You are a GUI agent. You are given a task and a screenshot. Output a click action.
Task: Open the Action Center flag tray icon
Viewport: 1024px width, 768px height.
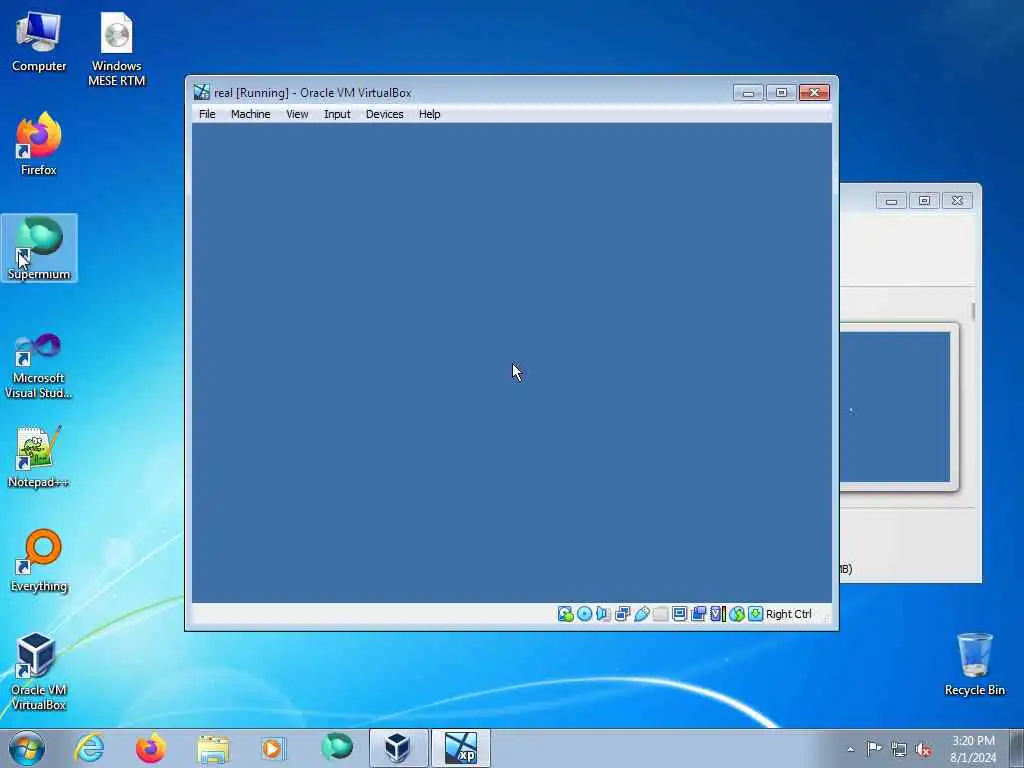click(x=874, y=749)
